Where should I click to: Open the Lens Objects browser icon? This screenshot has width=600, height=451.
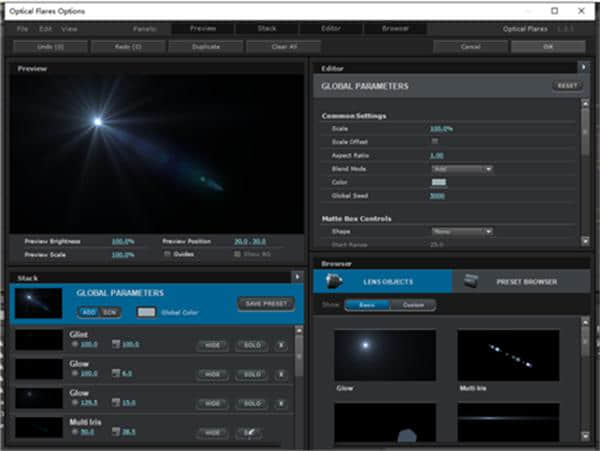click(335, 281)
